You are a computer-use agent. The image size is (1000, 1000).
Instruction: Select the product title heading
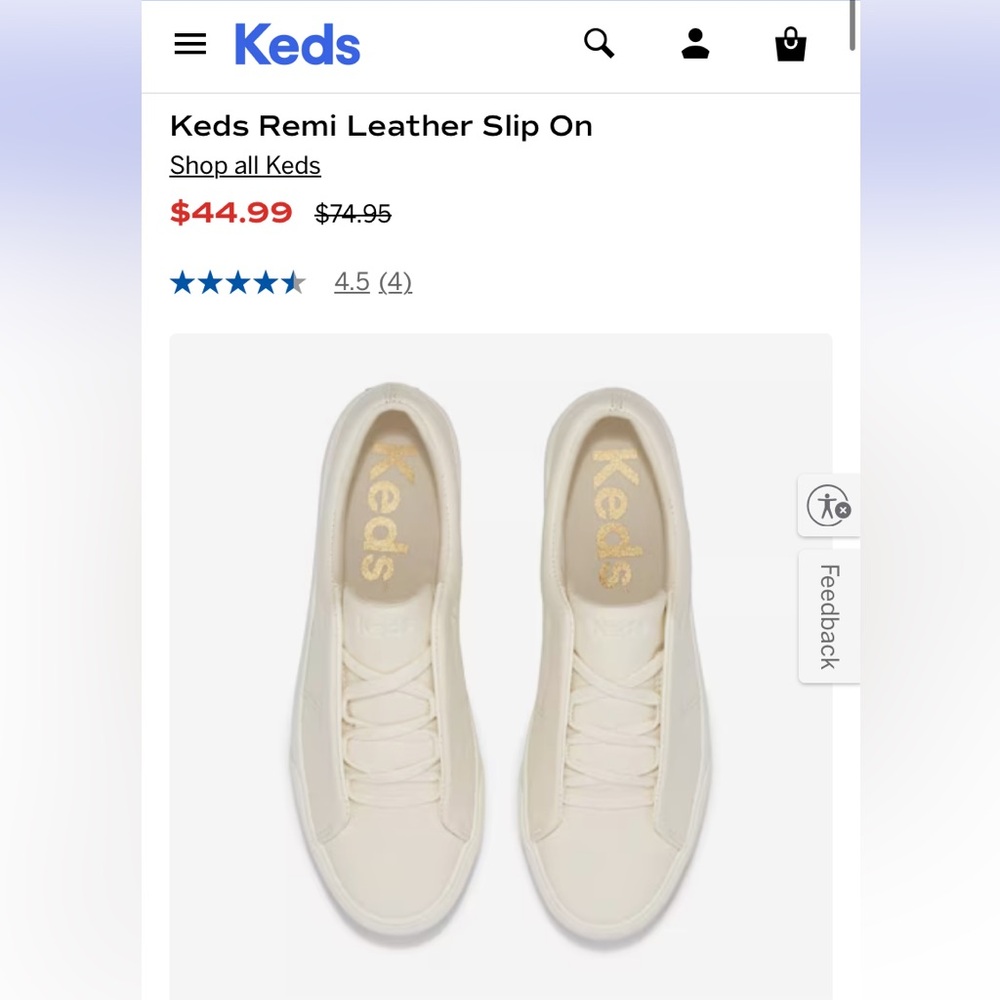[x=380, y=126]
